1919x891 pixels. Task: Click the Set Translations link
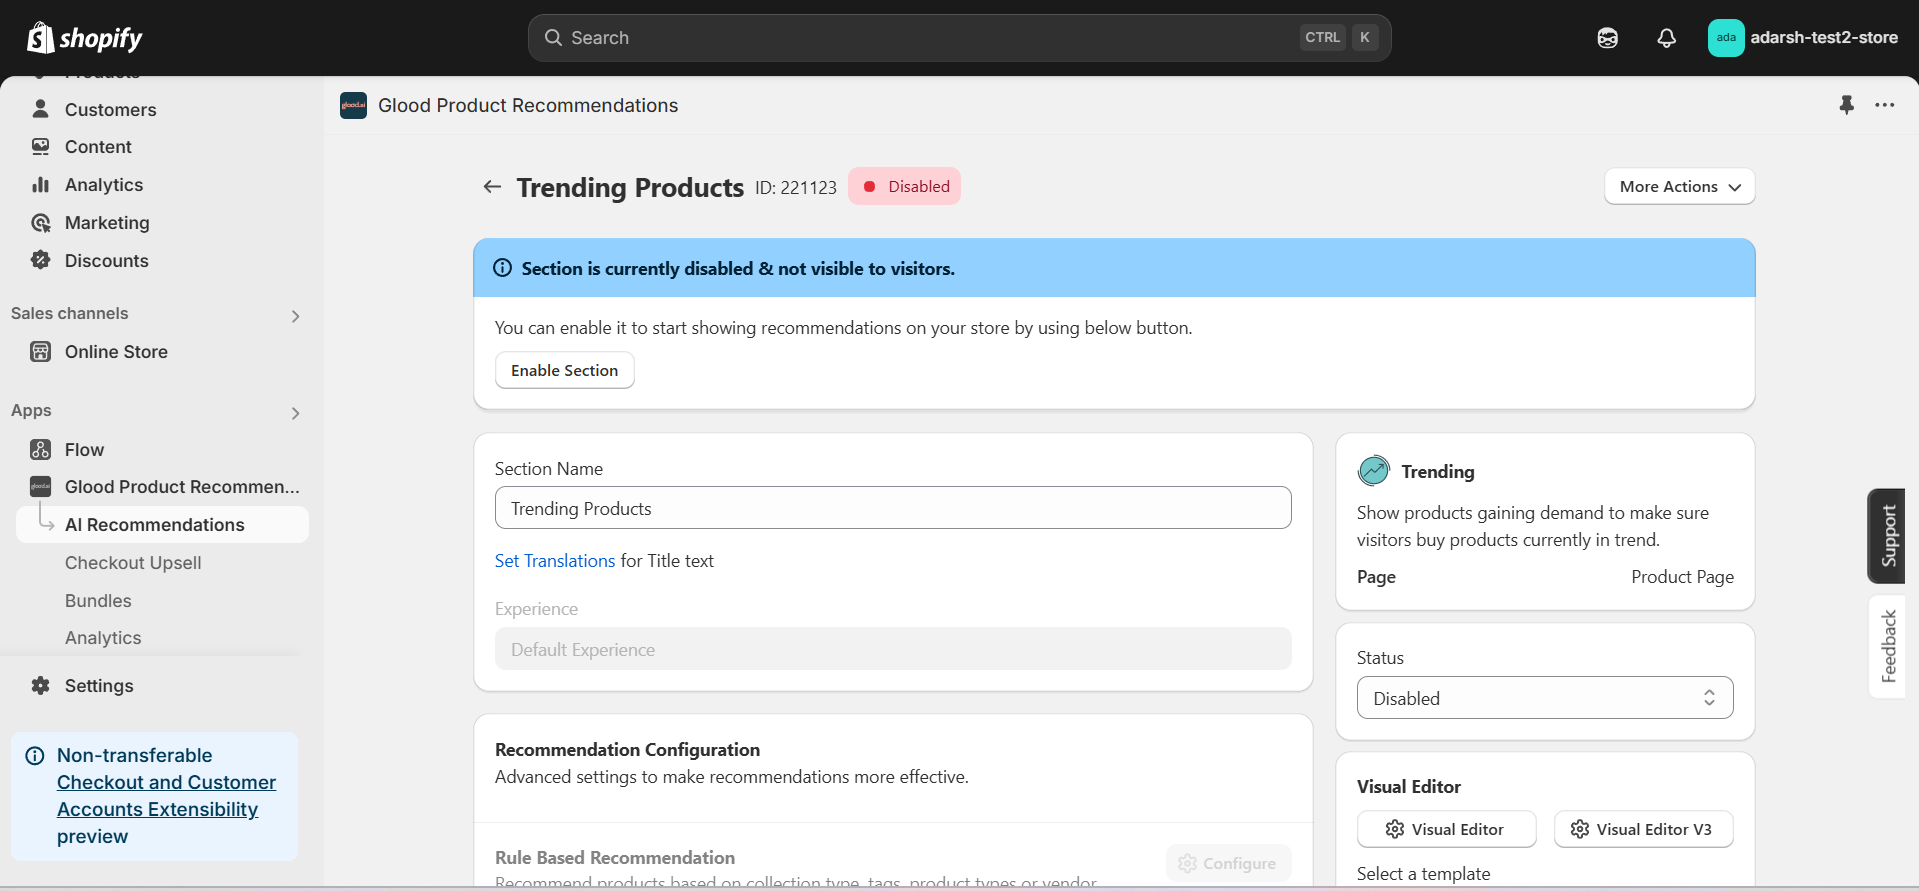click(x=555, y=561)
